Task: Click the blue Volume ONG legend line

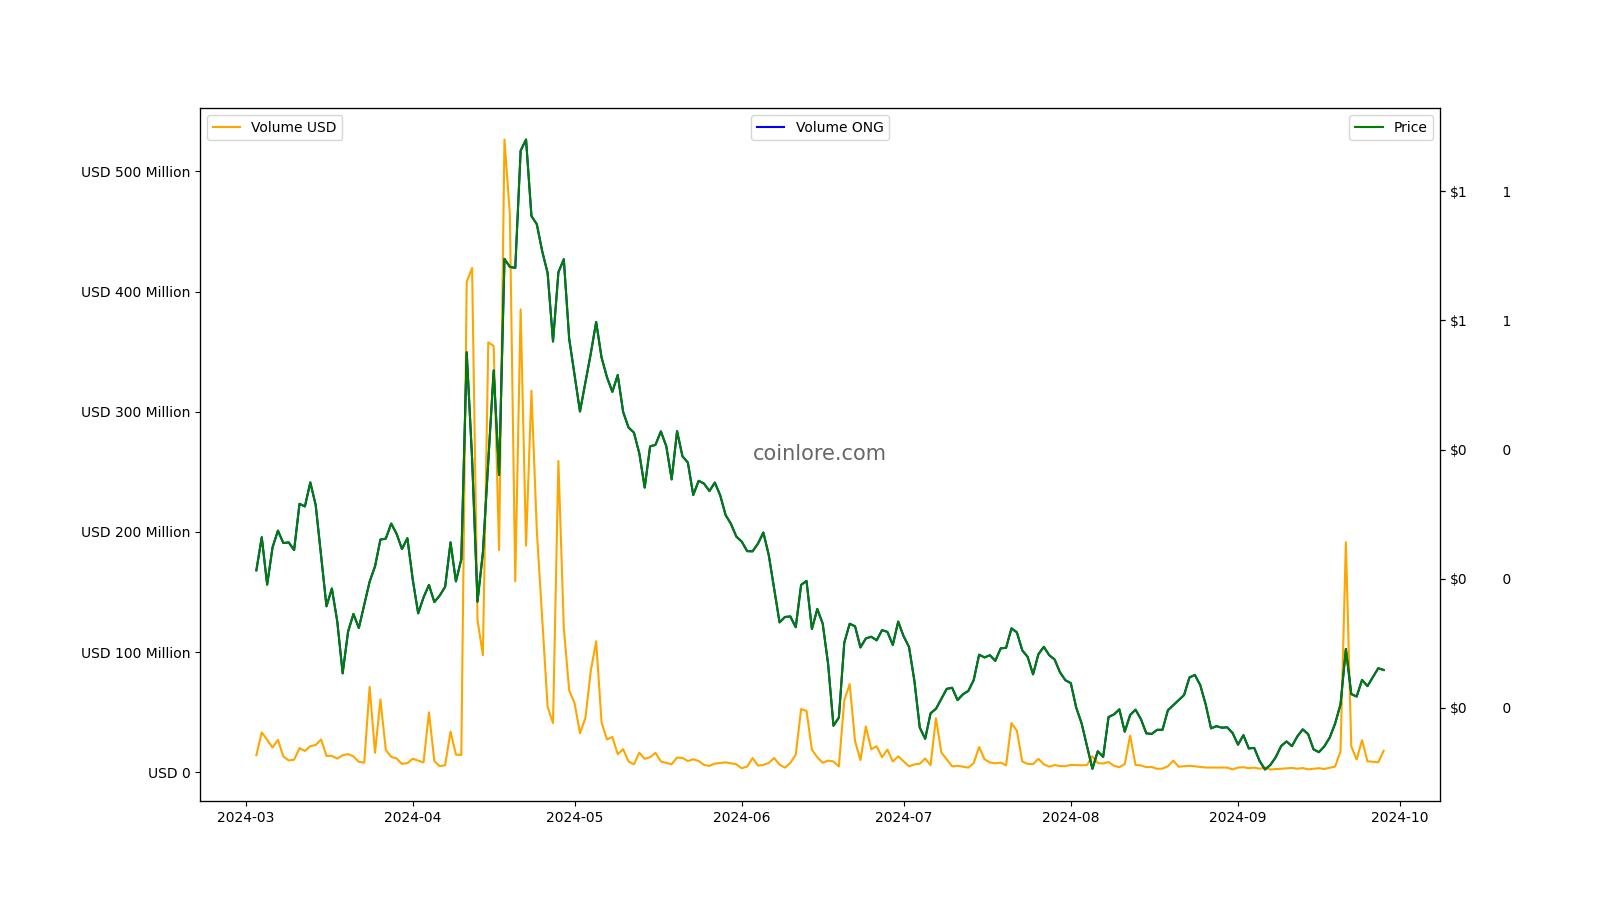Action: (771, 128)
